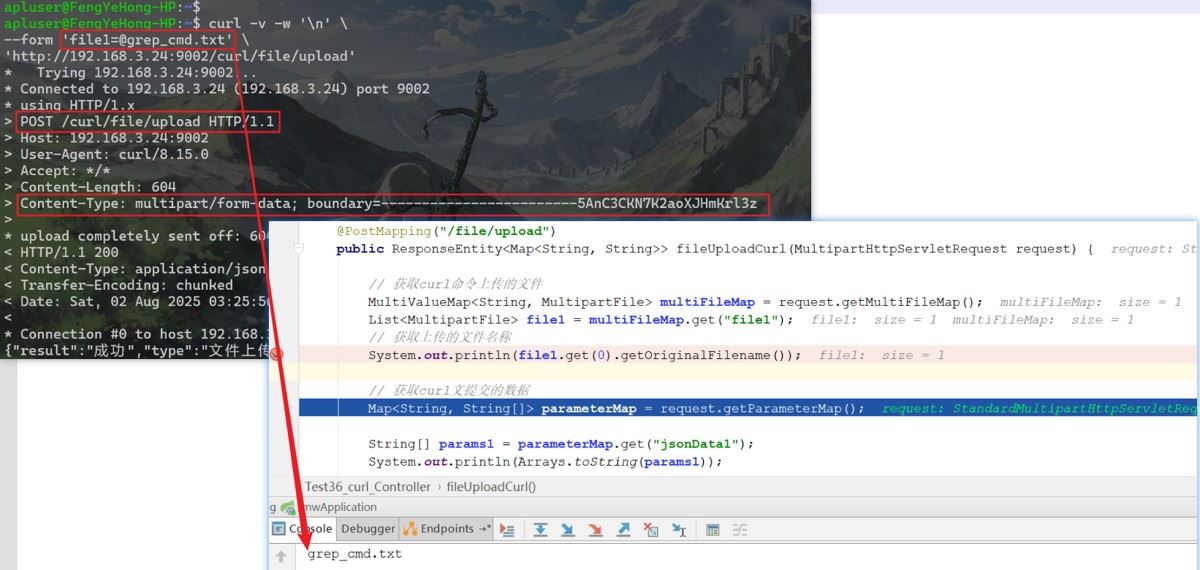Click the fileUploadCurl method signature line
This screenshot has width=1200, height=570.
(715, 249)
